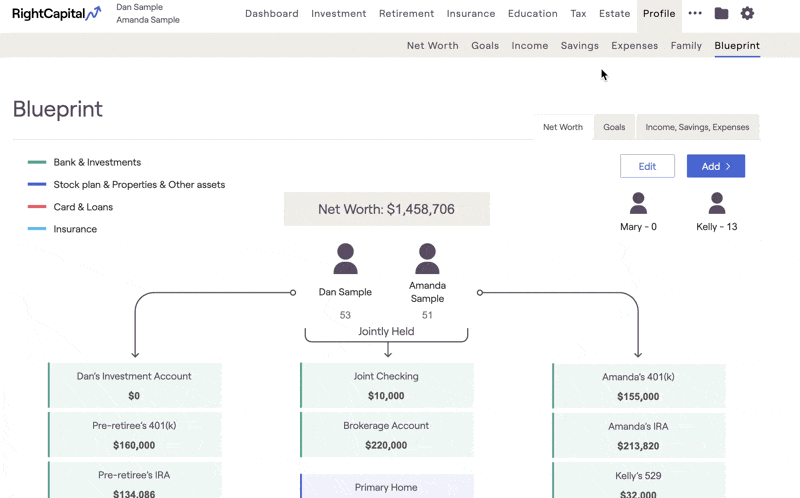
Task: Open the Family profile link
Action: pos(686,46)
